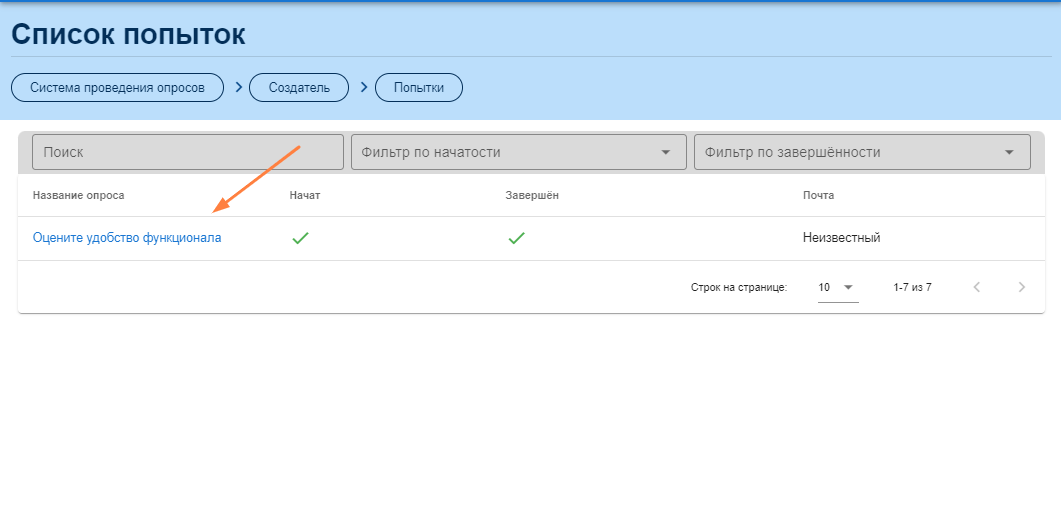
Task: Open the 'Оцените удобство функционала' survey link
Action: tap(127, 238)
